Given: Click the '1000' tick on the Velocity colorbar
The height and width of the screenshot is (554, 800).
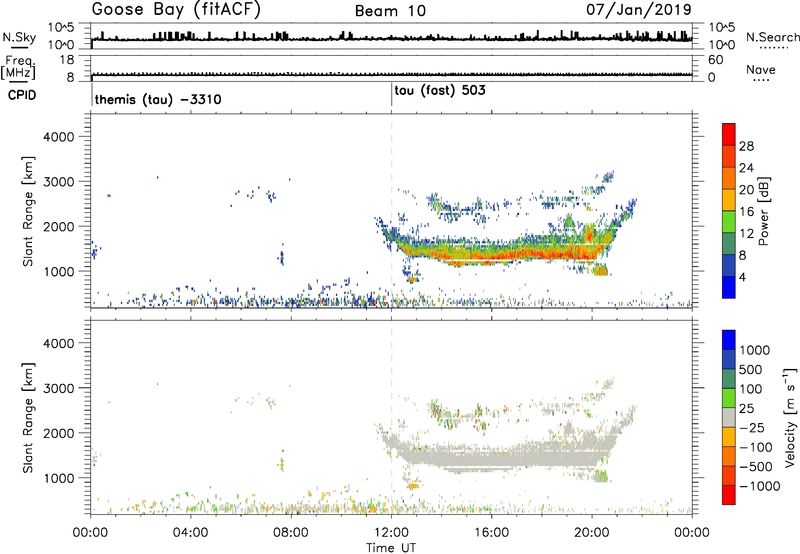Looking at the screenshot, I should click(x=754, y=350).
